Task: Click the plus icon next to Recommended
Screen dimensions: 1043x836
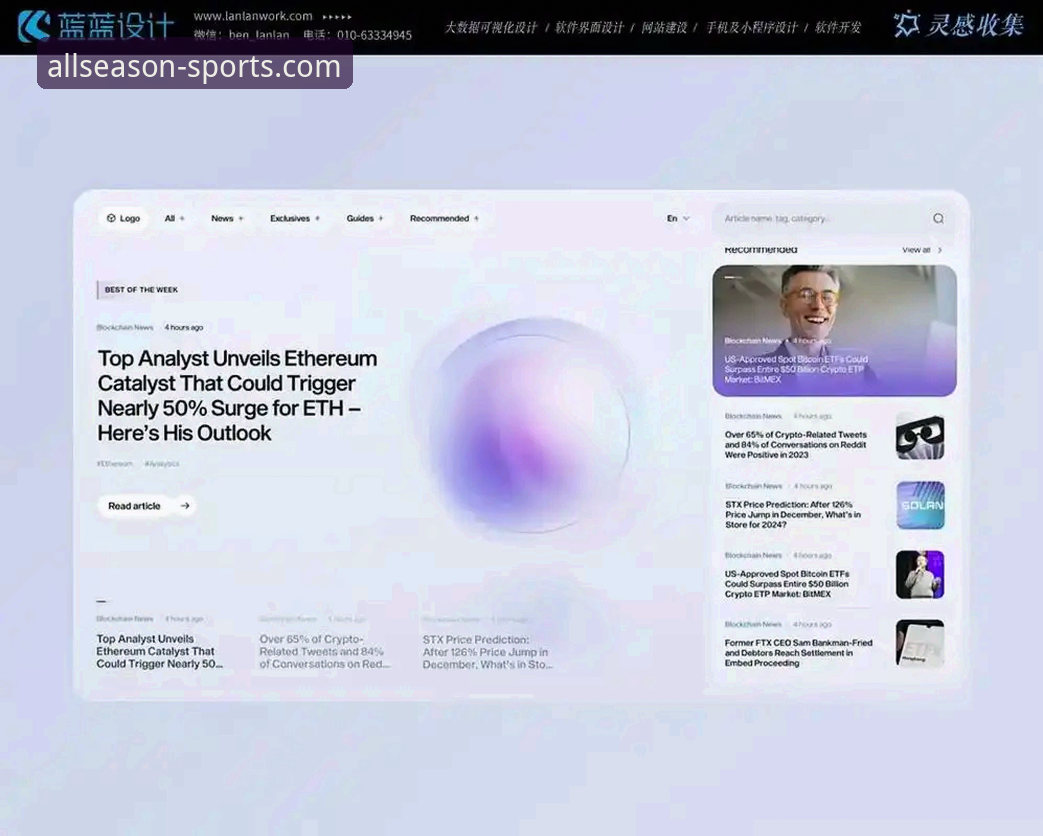Action: tap(476, 219)
